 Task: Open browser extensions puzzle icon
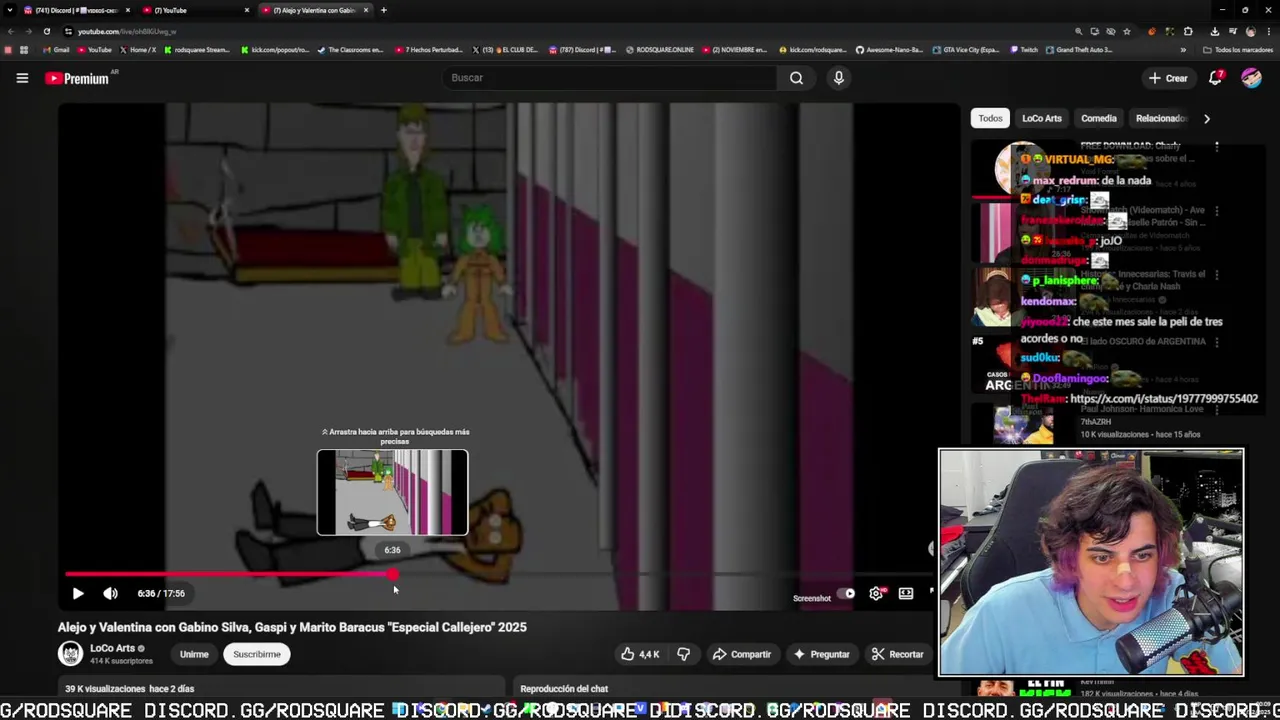click(1188, 31)
